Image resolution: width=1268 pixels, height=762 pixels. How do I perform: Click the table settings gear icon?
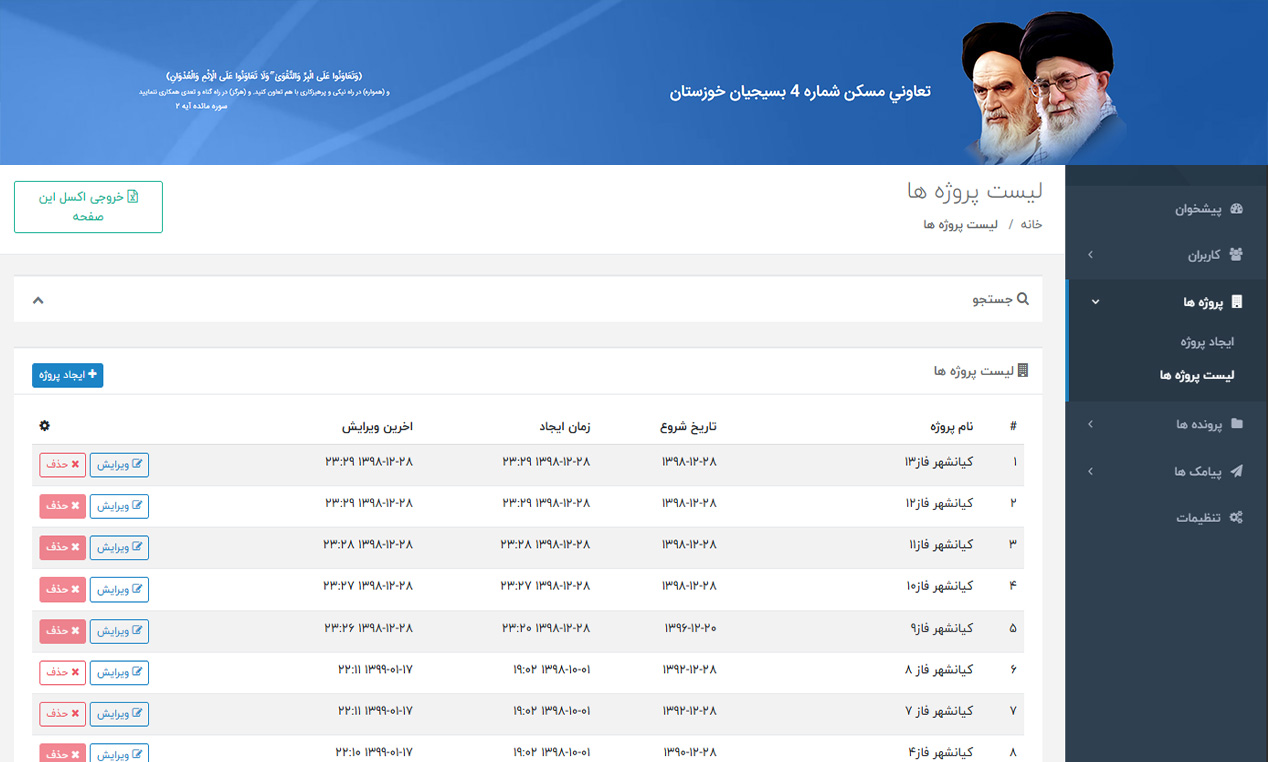44,426
